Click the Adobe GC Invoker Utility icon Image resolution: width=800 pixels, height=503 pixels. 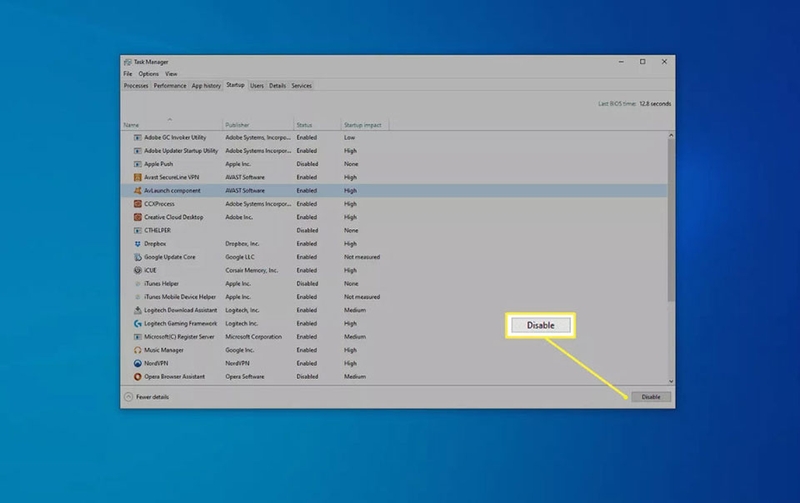(x=137, y=137)
